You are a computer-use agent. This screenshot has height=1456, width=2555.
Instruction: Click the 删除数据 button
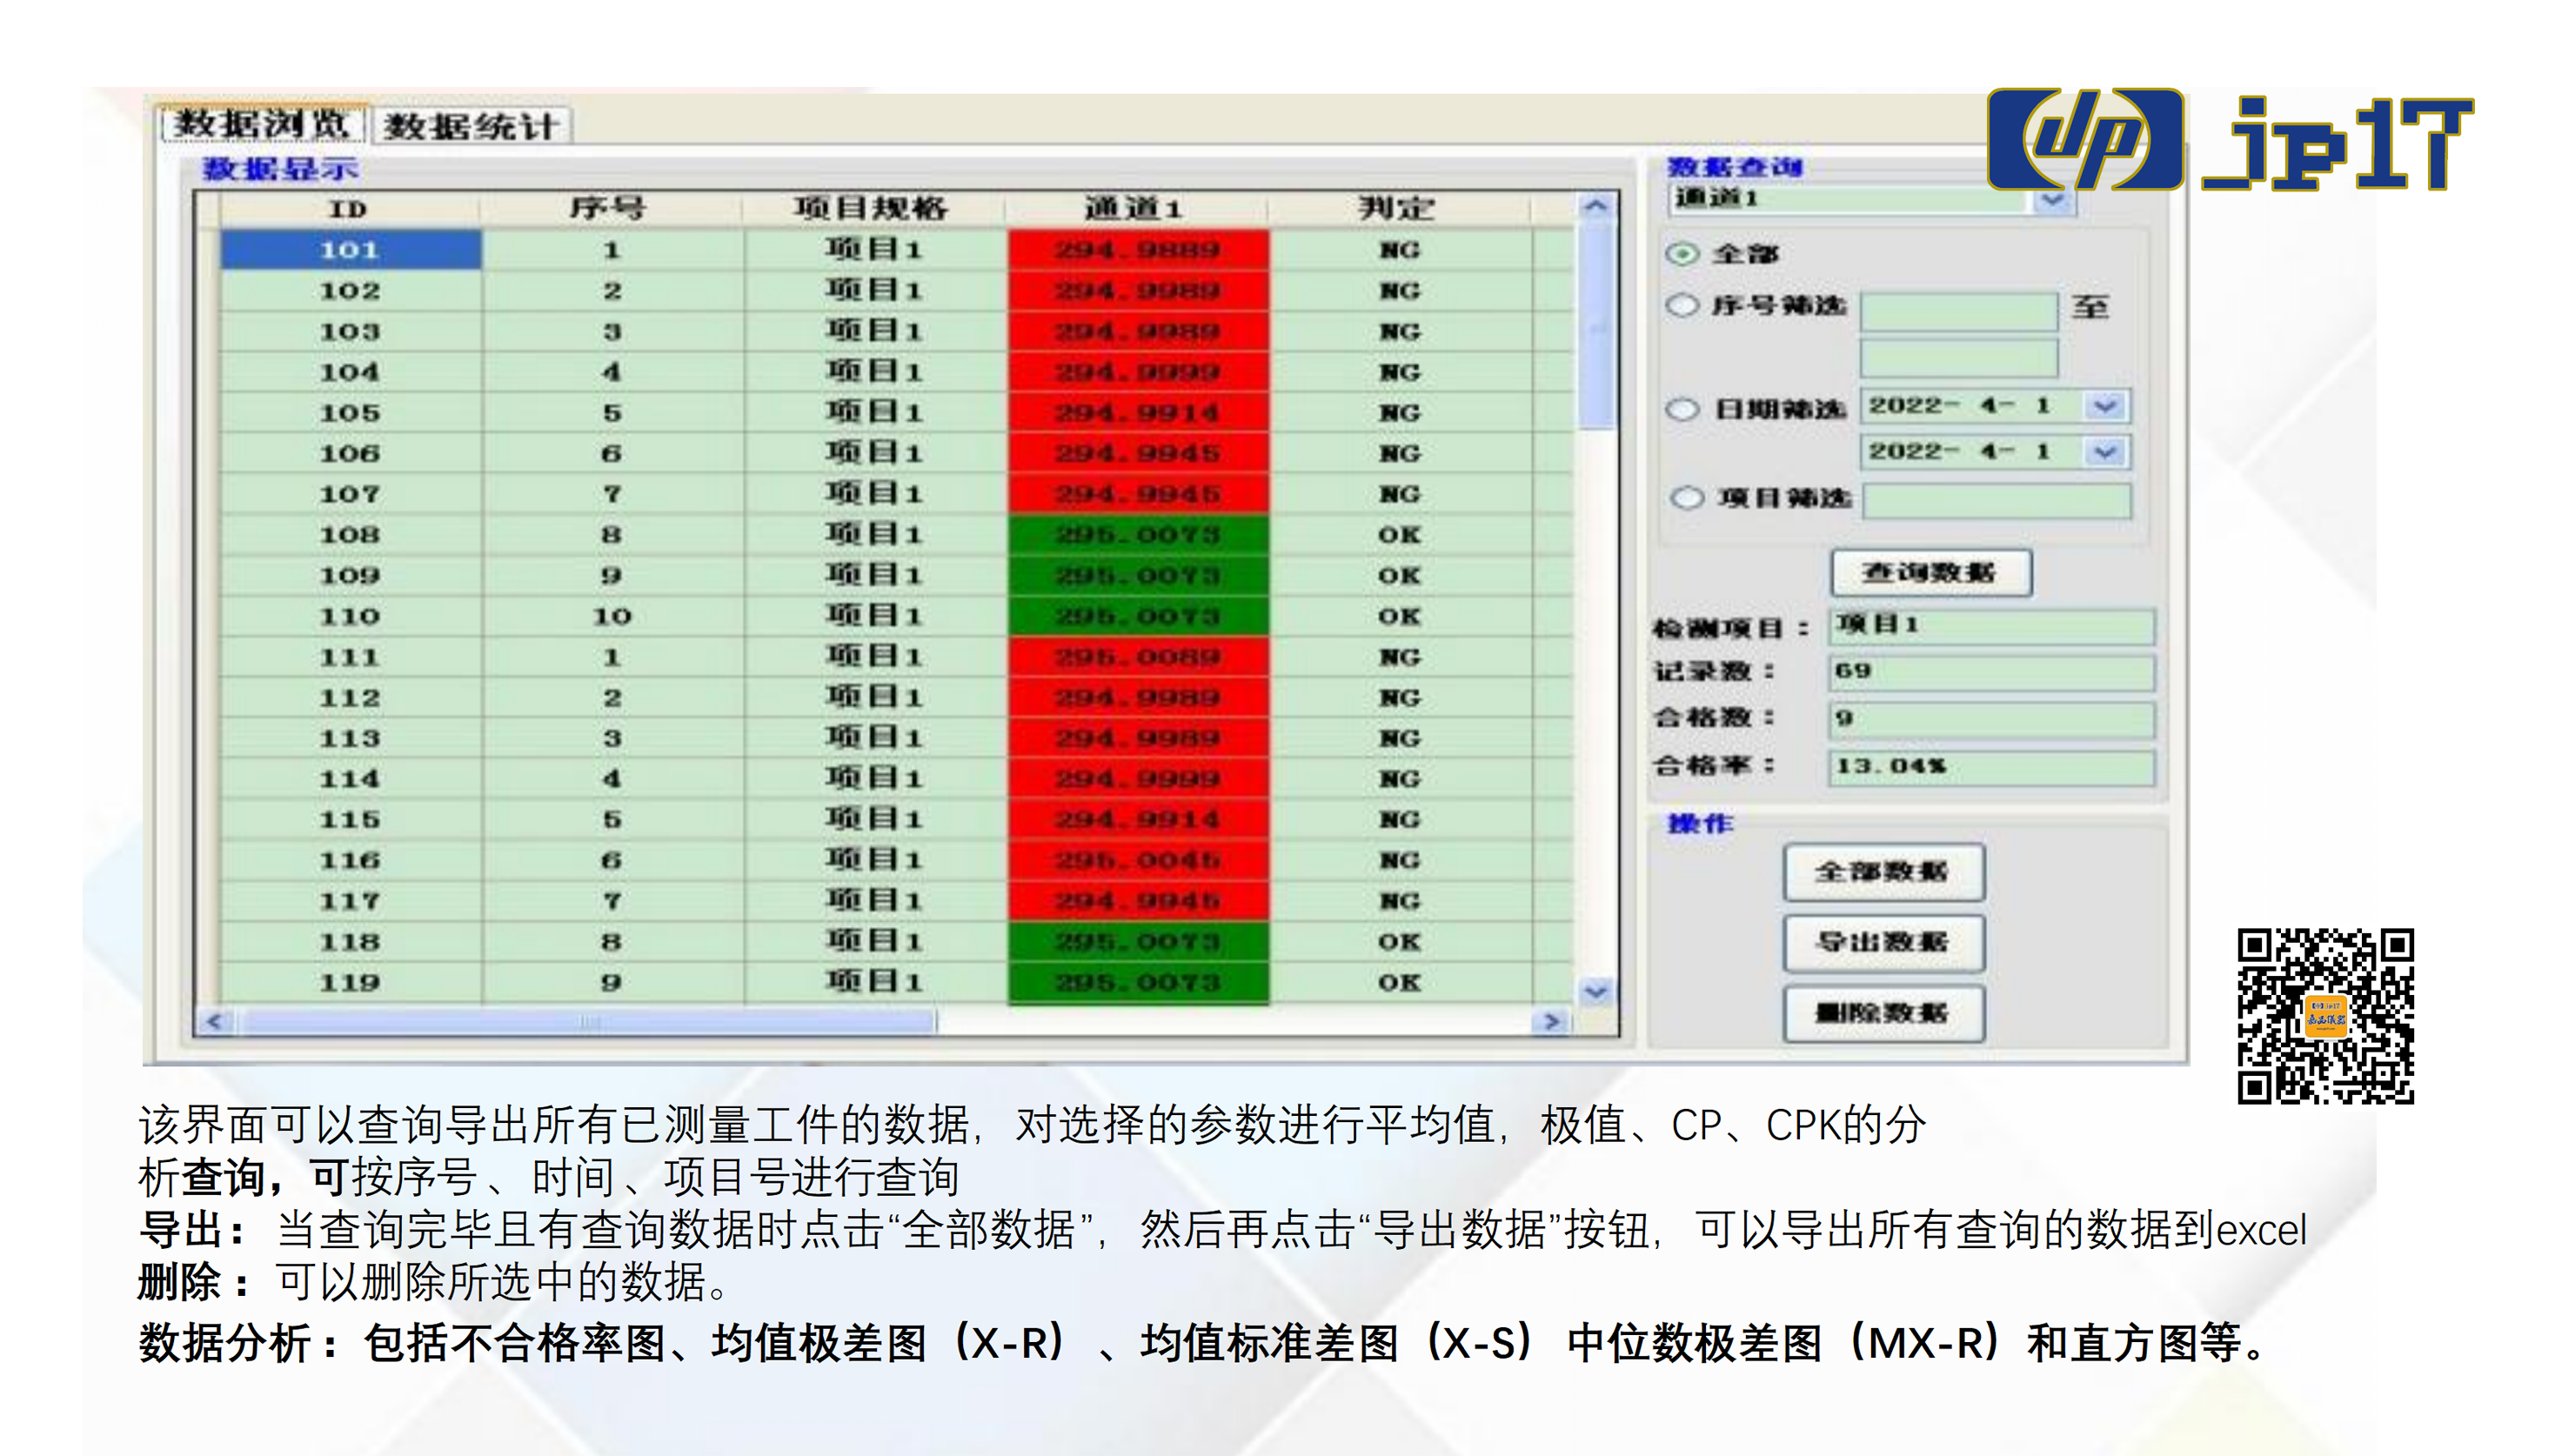click(1883, 1013)
